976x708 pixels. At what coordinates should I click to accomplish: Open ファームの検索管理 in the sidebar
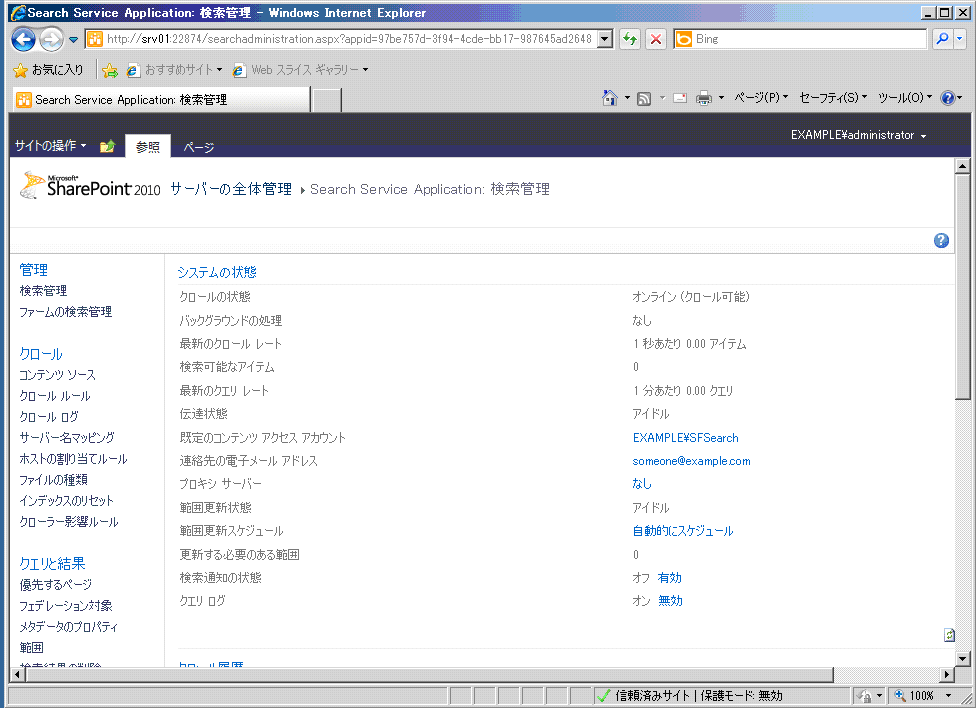click(65, 312)
